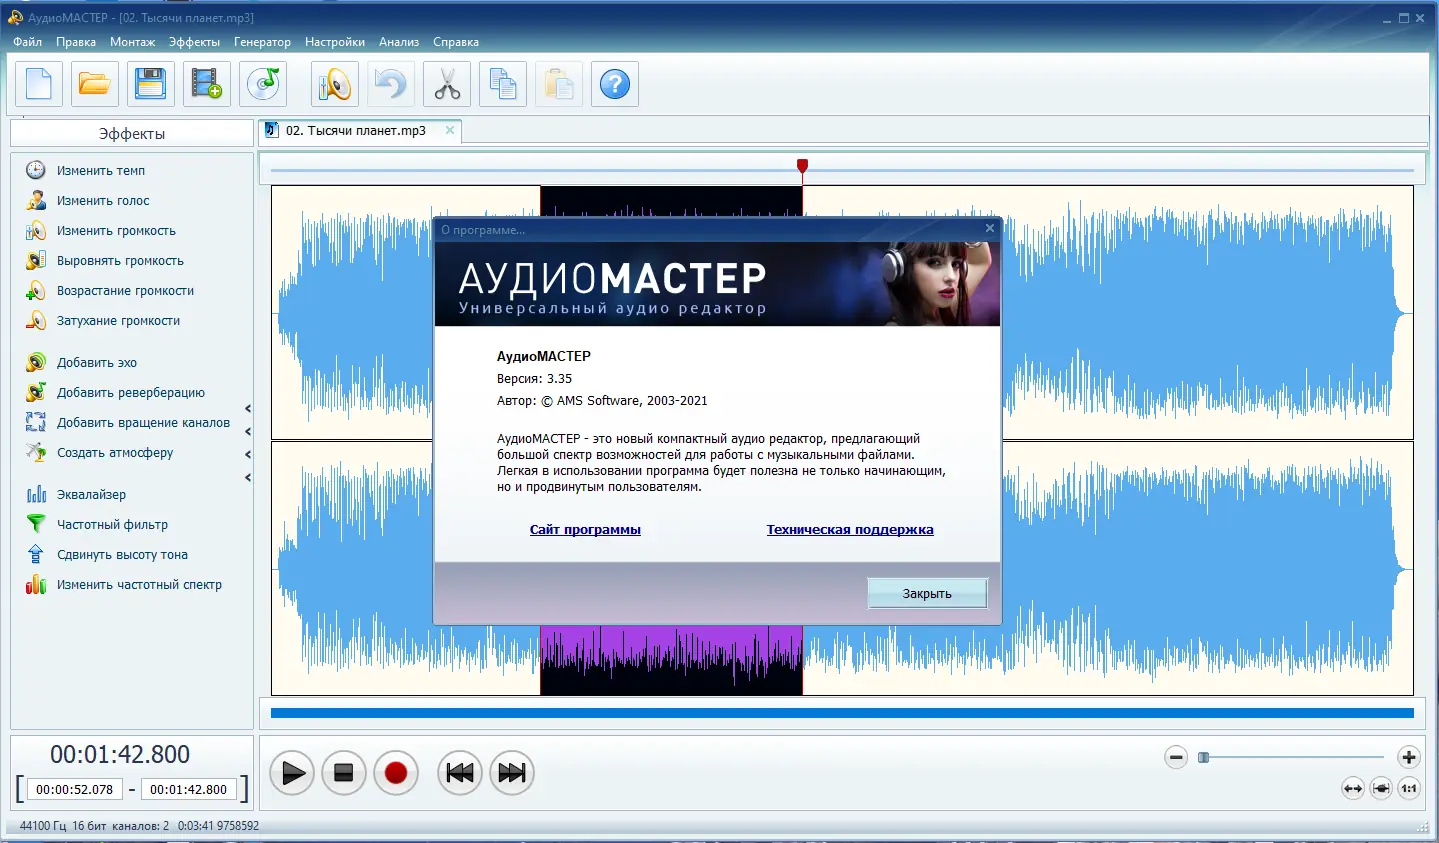Open help with the question mark icon
Viewport: 1439px width, 843px height.
tap(615, 84)
